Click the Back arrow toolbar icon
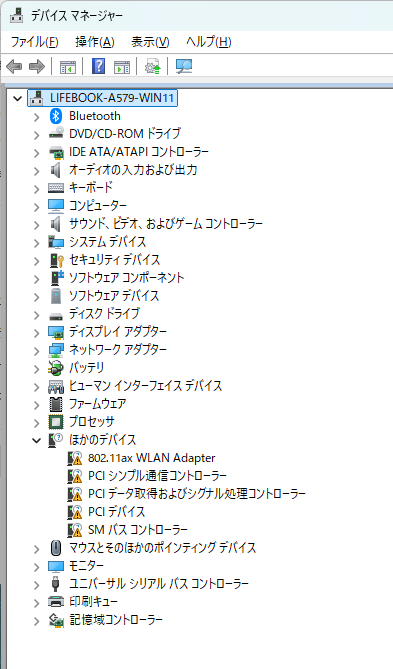 pos(14,67)
